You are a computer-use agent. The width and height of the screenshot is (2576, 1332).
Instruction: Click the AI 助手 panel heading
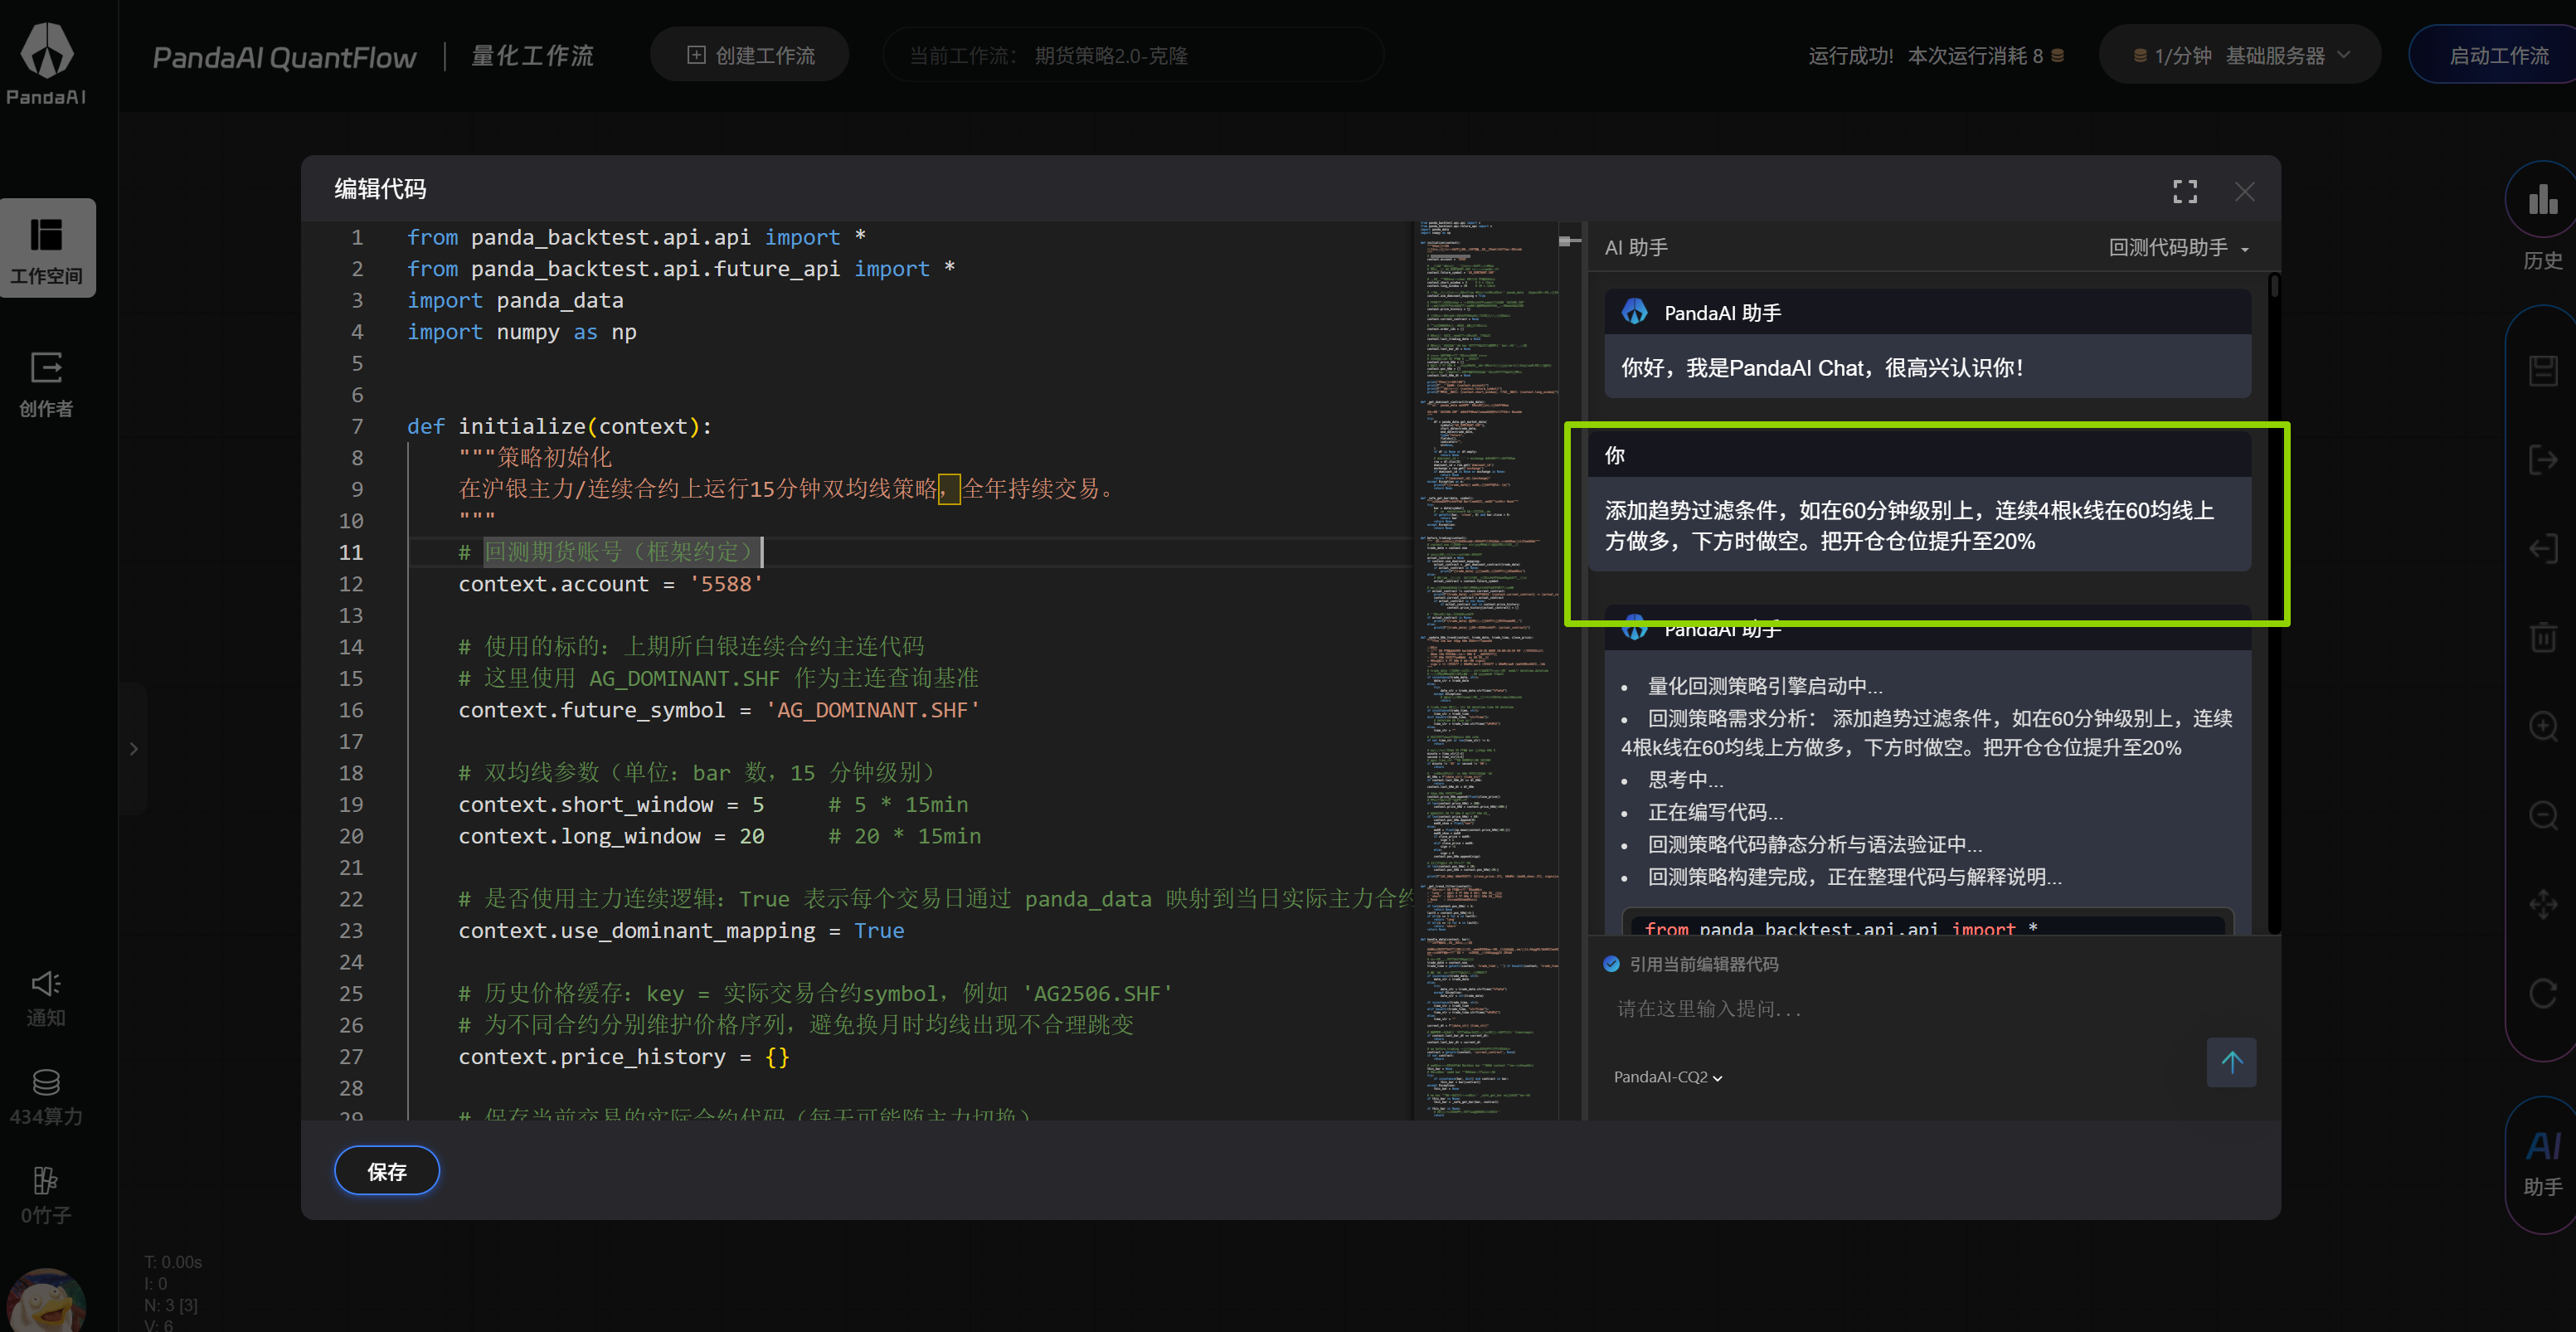click(x=1636, y=247)
